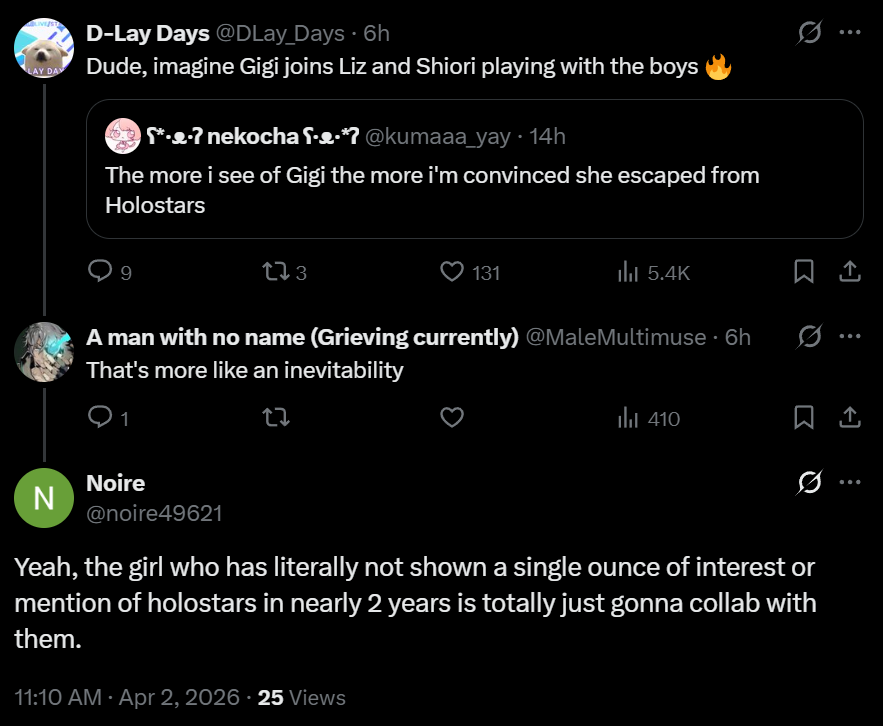Screen dimensions: 883x726
Task: Open more options menu on Noire's tweet
Action: click(849, 483)
